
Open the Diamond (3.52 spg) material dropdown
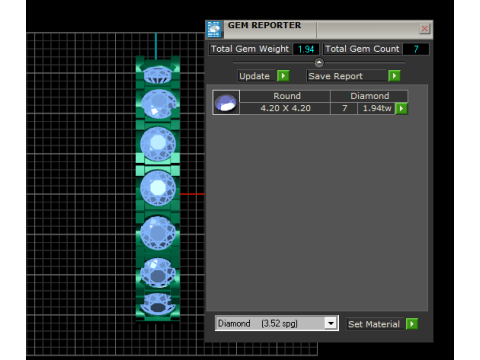[x=331, y=323]
